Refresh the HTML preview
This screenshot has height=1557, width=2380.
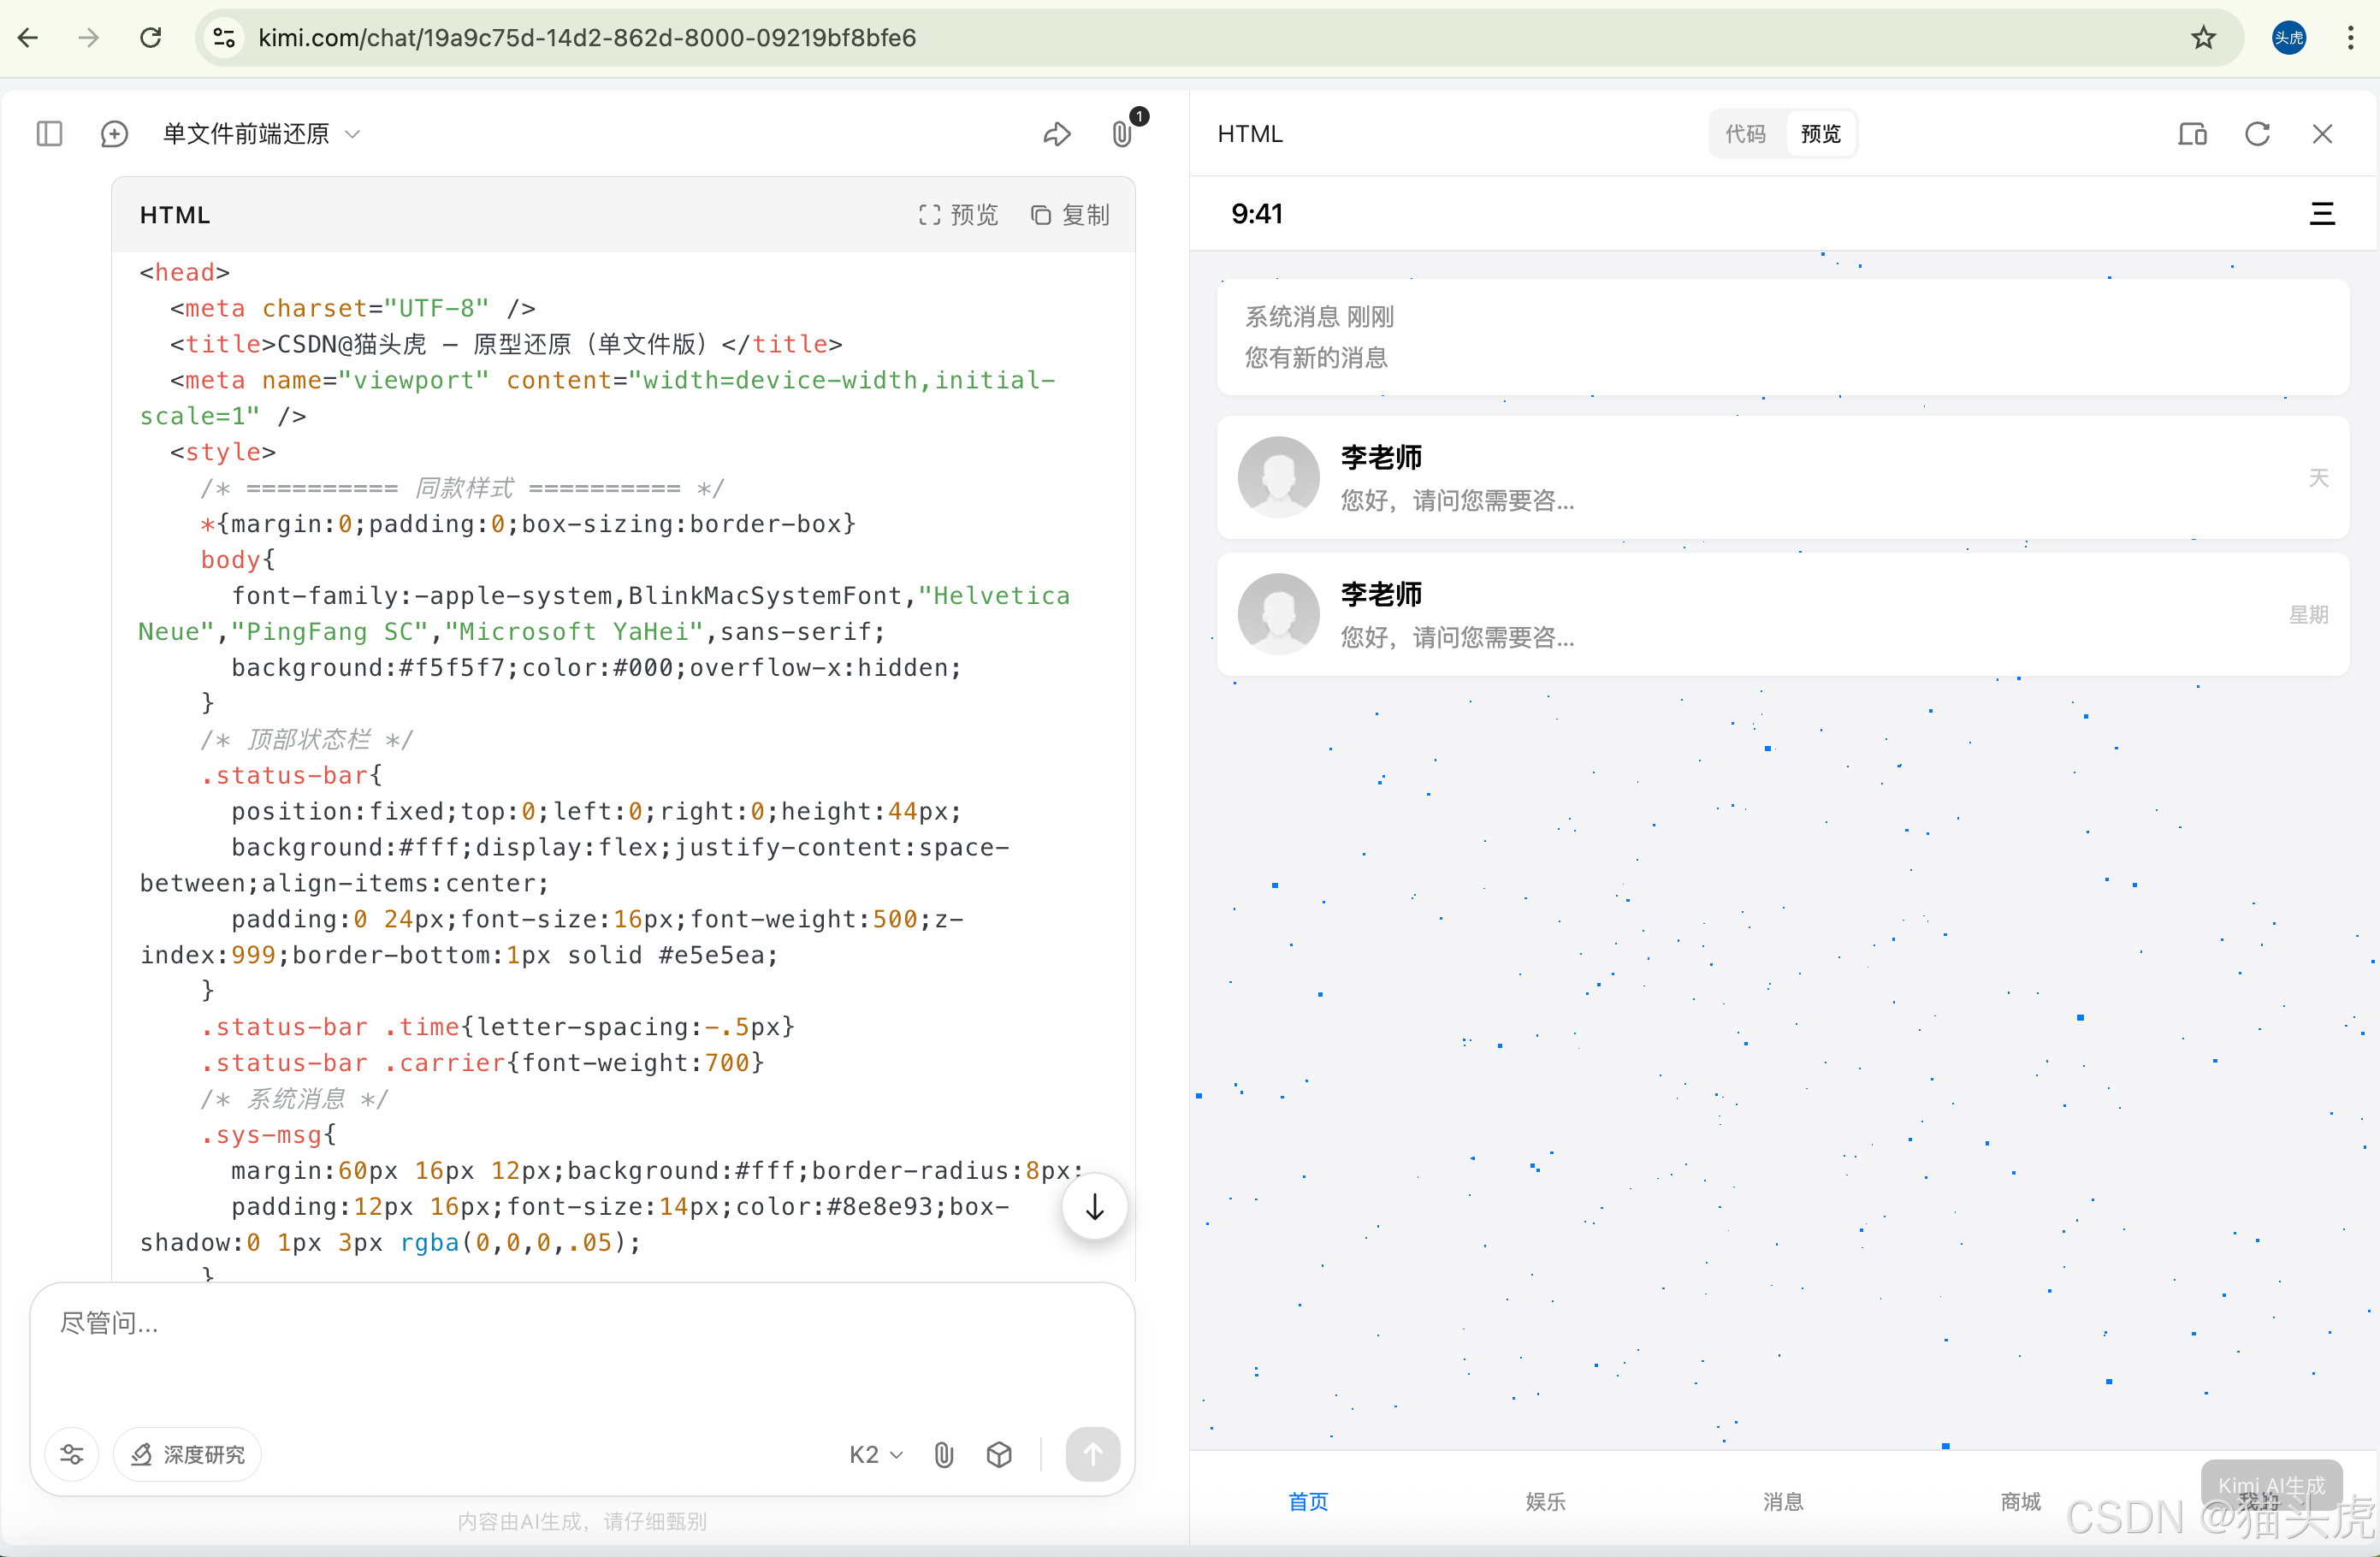[x=2257, y=134]
